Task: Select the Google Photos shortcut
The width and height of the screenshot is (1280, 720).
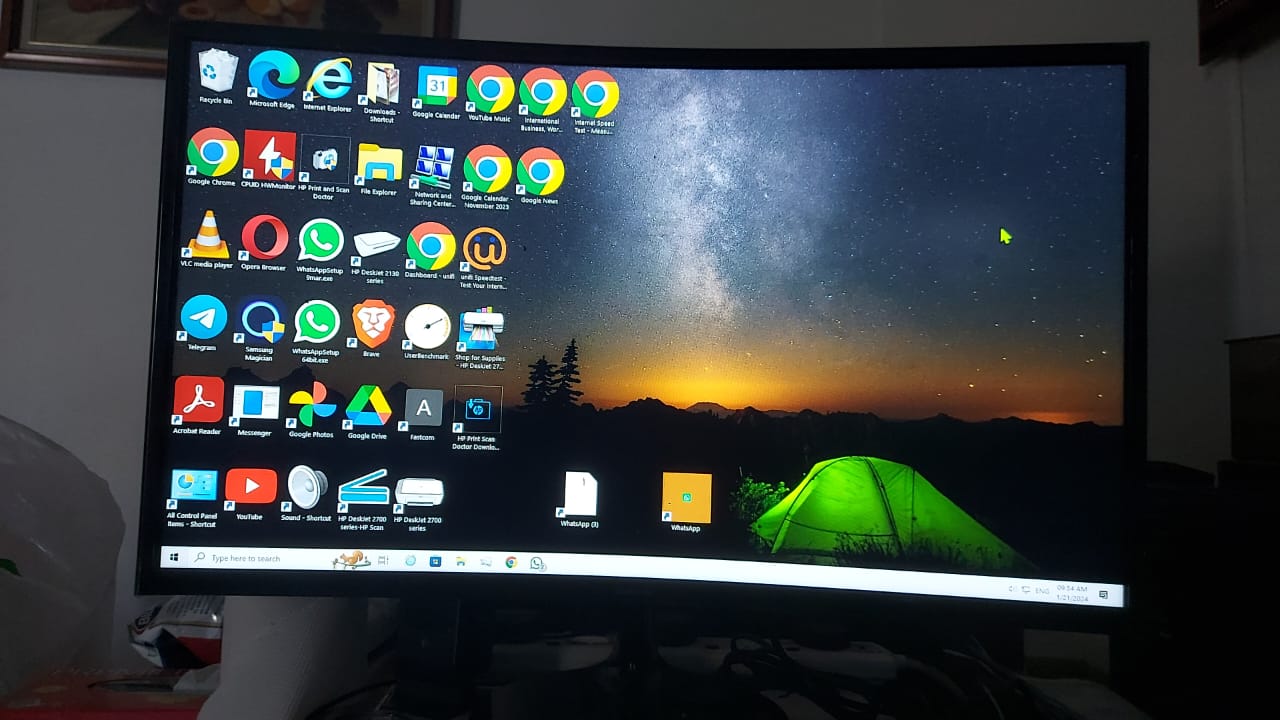Action: [312, 410]
